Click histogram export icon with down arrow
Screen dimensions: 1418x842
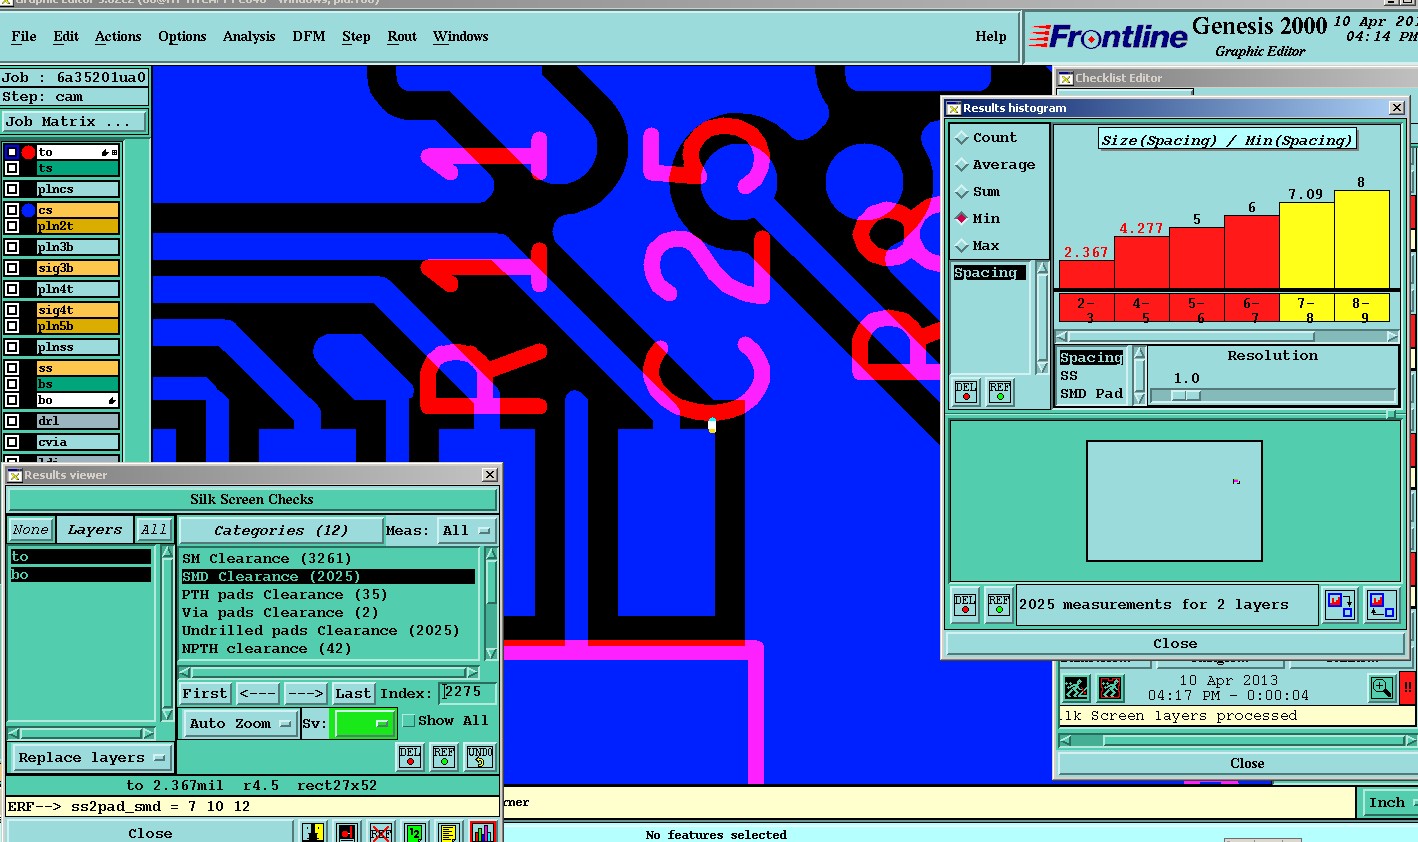(x=1339, y=604)
